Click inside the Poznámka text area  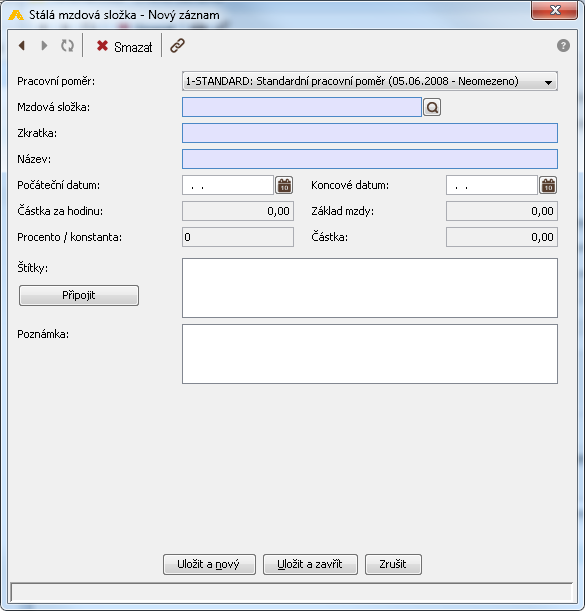point(369,354)
